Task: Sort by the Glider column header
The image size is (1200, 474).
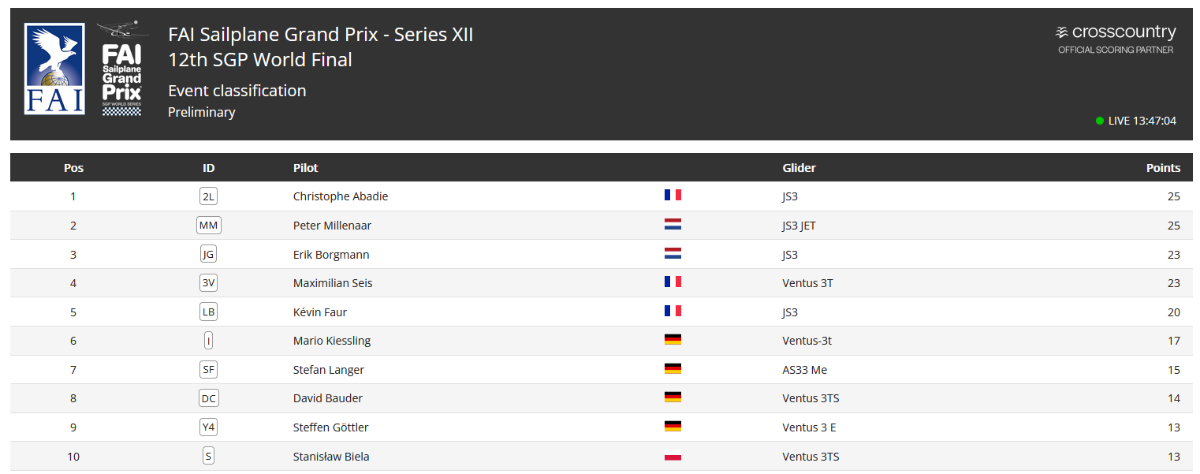Action: pos(799,168)
